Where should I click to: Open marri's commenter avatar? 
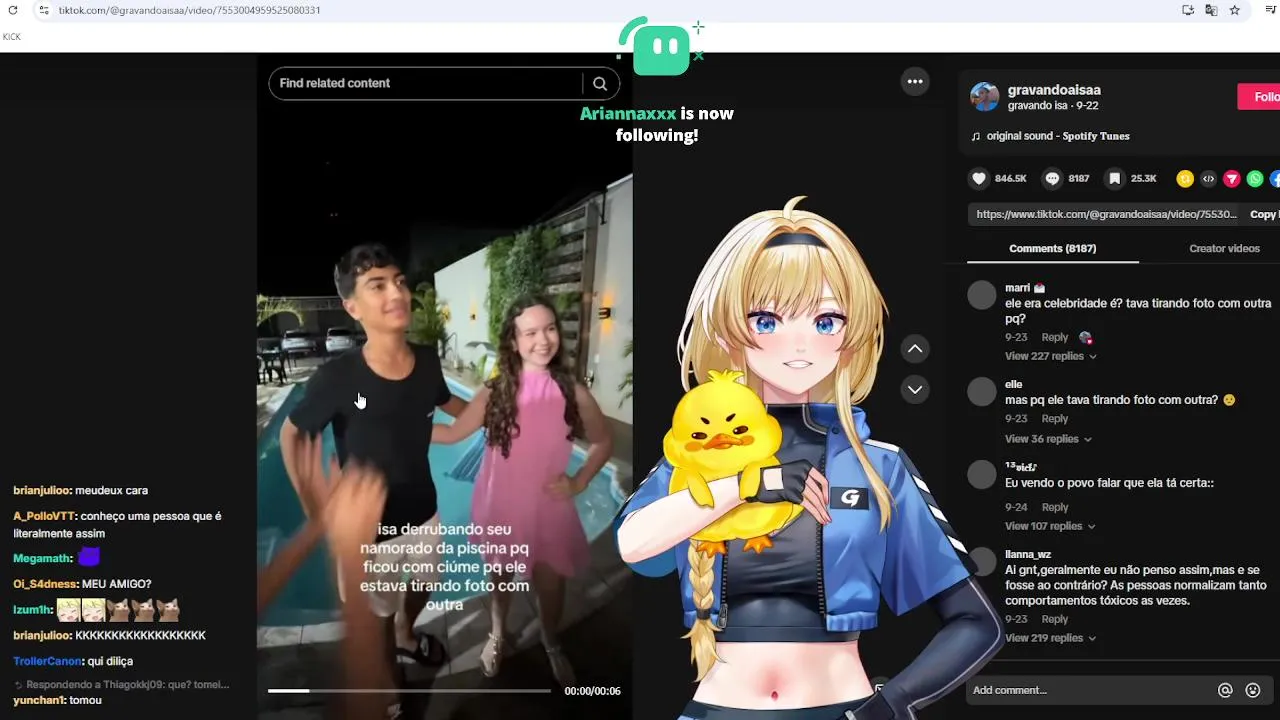(x=982, y=295)
